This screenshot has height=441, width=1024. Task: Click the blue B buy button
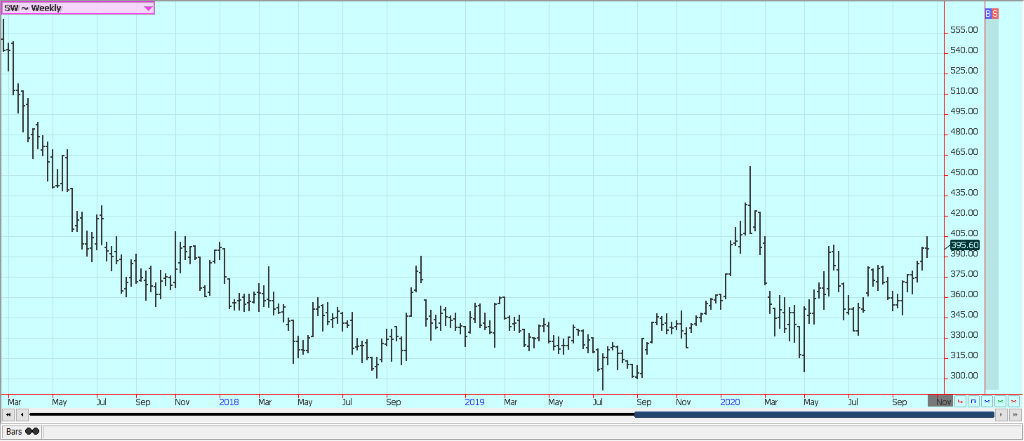click(x=988, y=13)
